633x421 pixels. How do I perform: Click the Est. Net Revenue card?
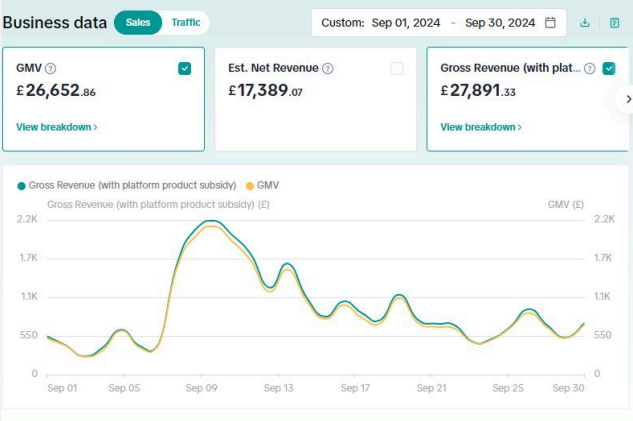click(x=315, y=110)
